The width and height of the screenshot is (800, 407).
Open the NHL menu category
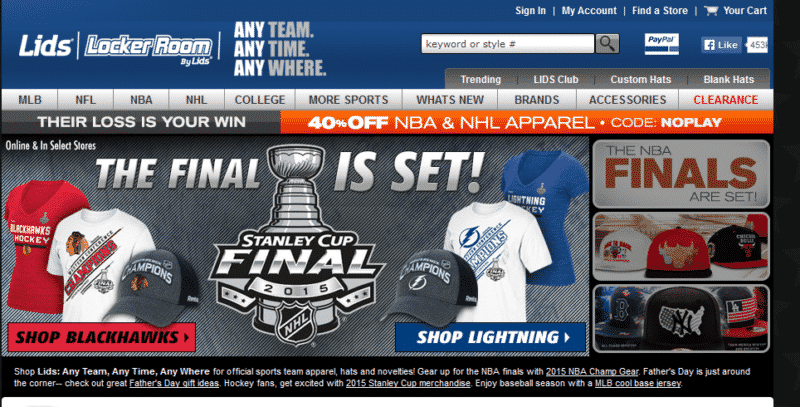[x=196, y=100]
